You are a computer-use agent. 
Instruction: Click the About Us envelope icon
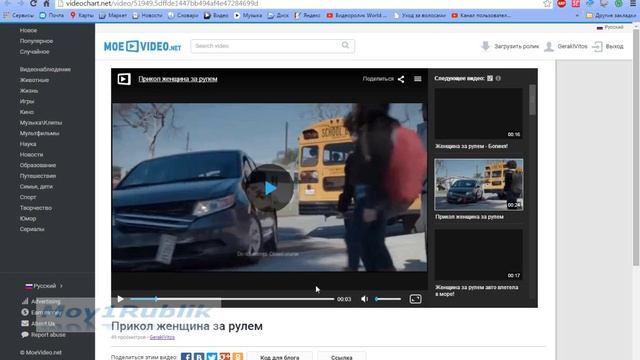point(25,323)
